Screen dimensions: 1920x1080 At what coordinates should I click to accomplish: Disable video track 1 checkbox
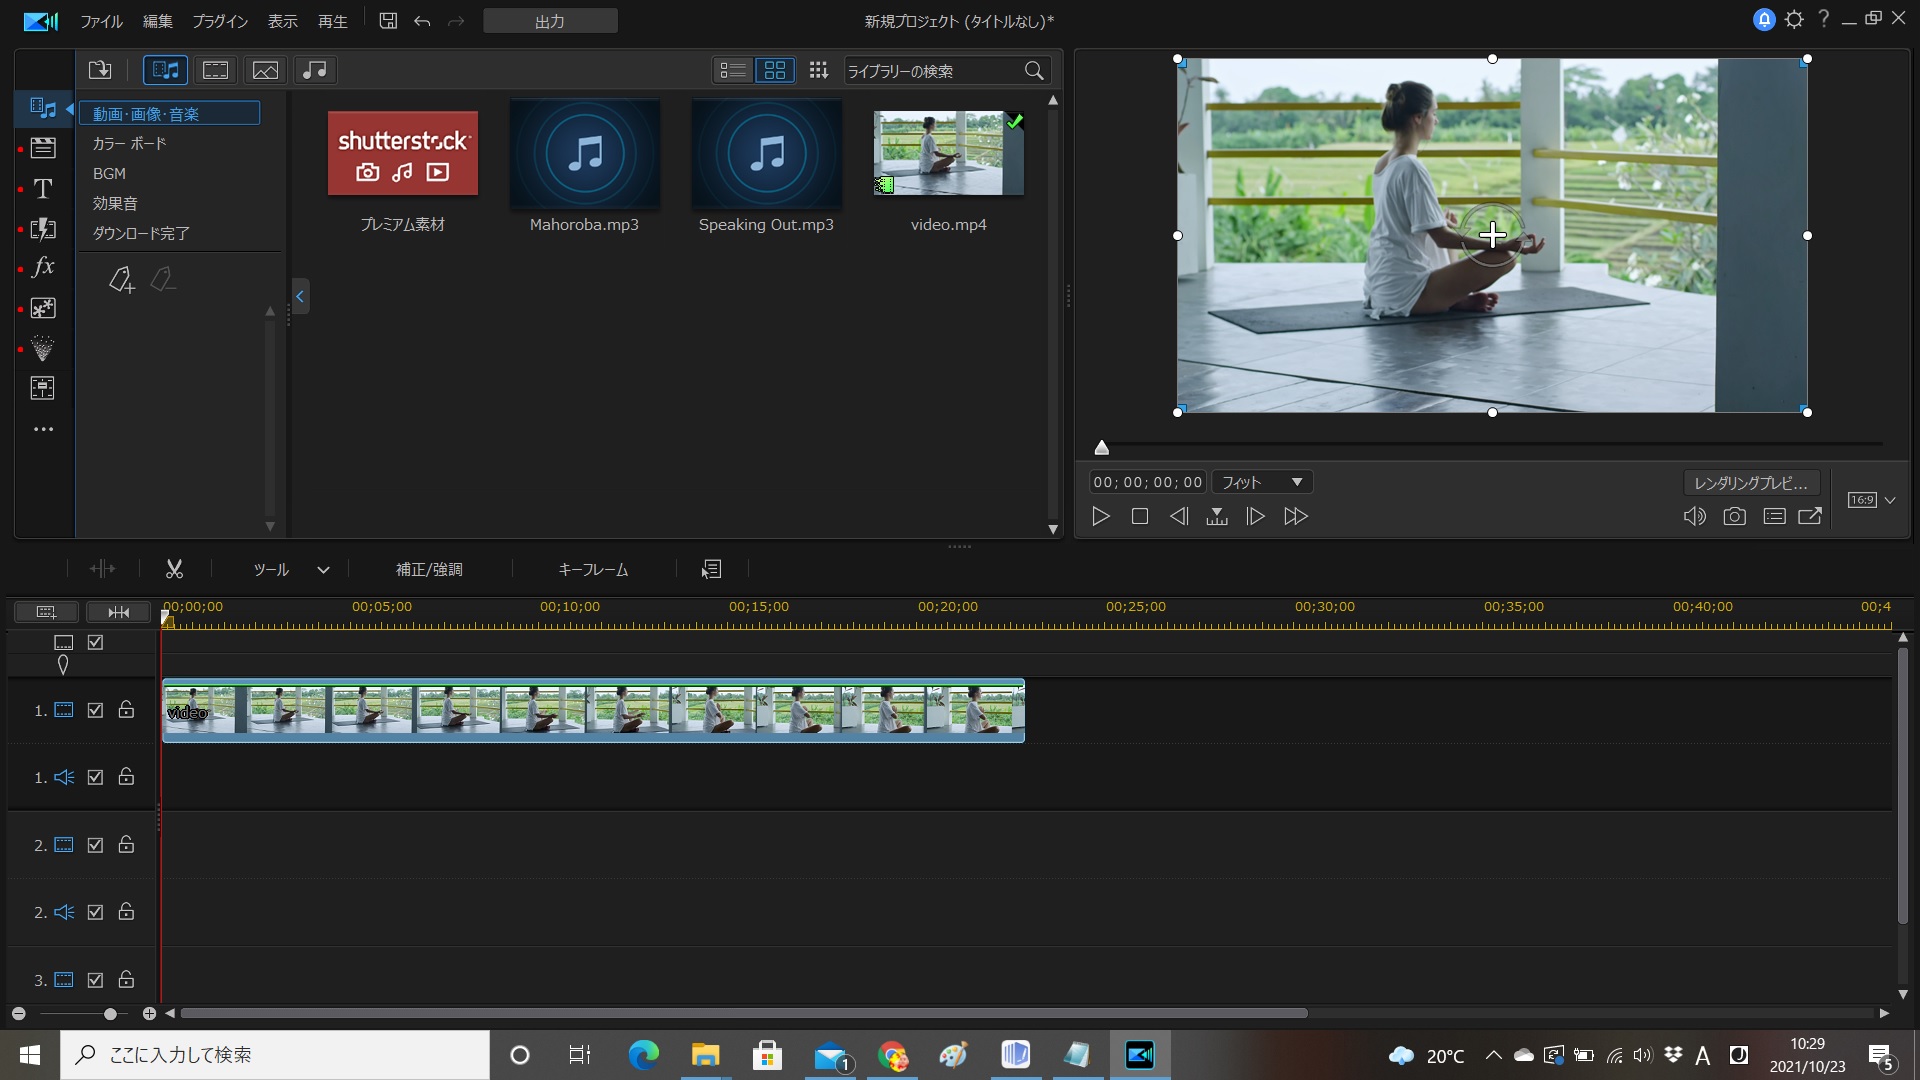tap(95, 710)
